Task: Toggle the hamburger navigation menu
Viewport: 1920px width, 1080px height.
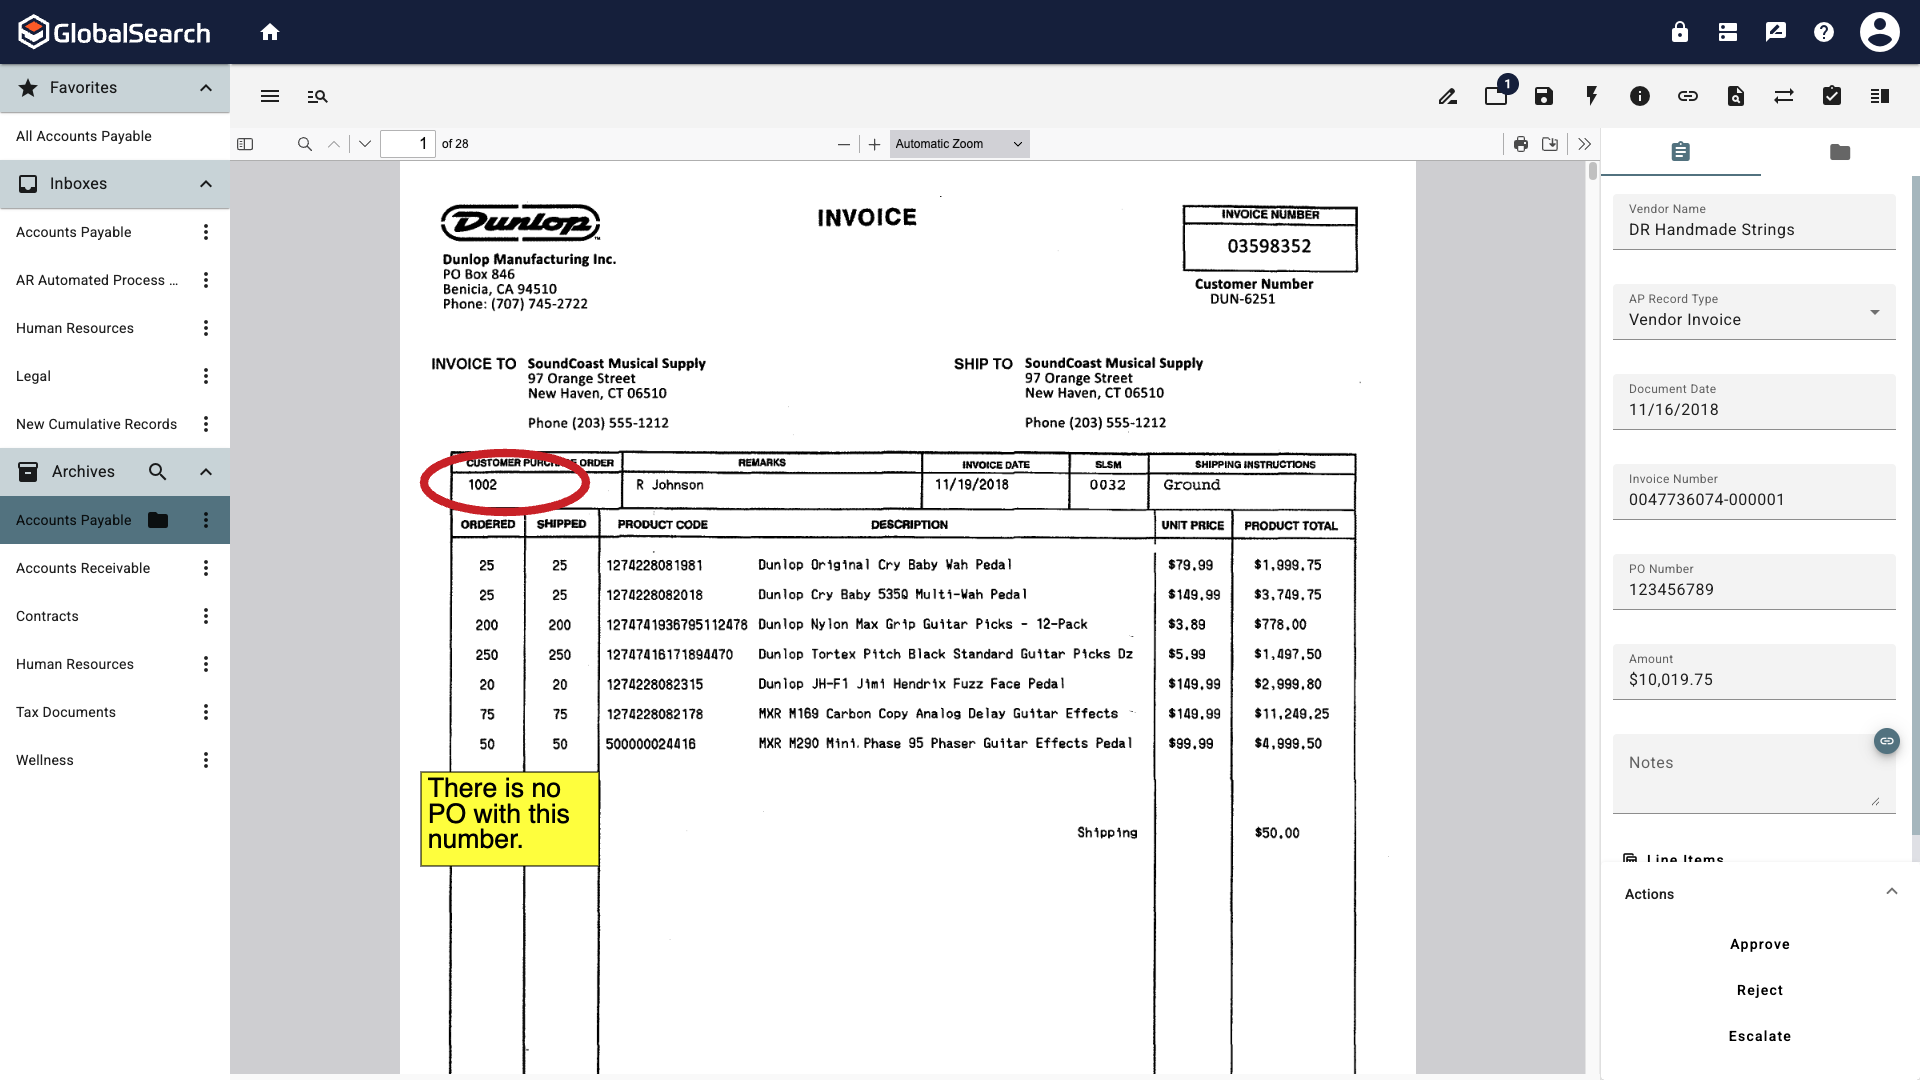Action: 270,96
